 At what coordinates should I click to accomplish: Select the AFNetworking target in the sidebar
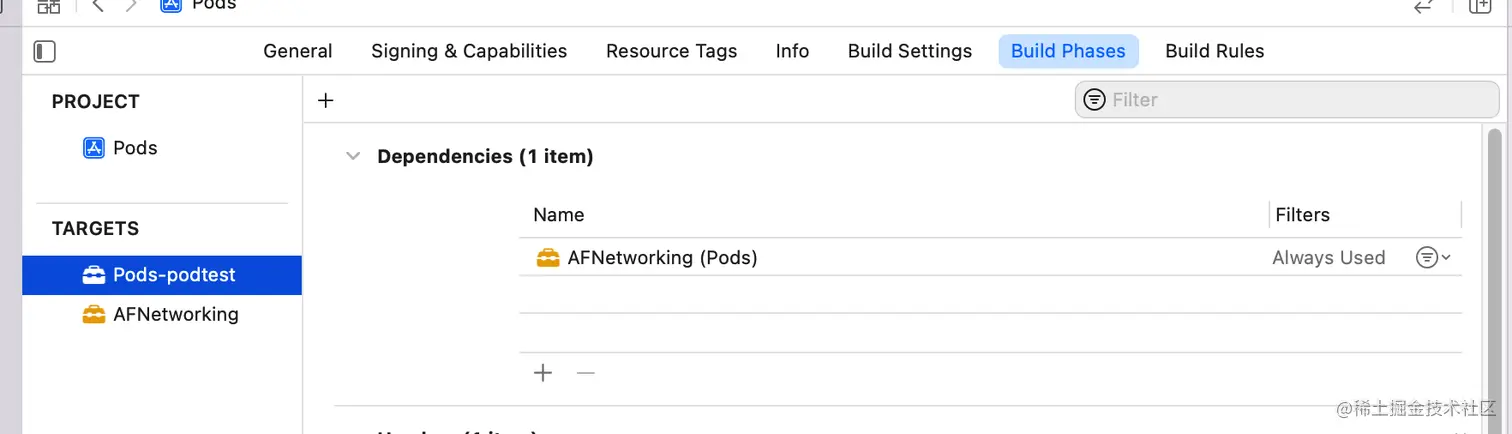click(x=175, y=314)
